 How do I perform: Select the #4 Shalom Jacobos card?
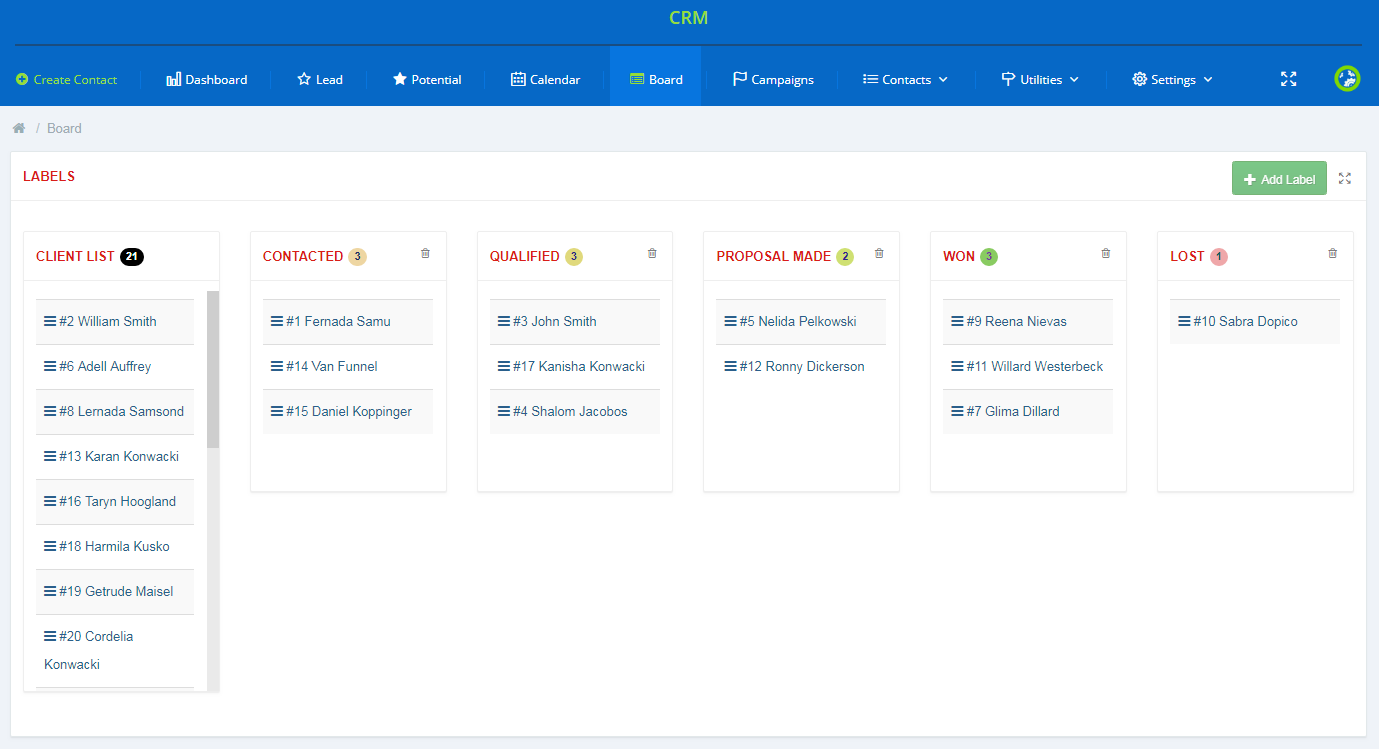click(x=575, y=411)
